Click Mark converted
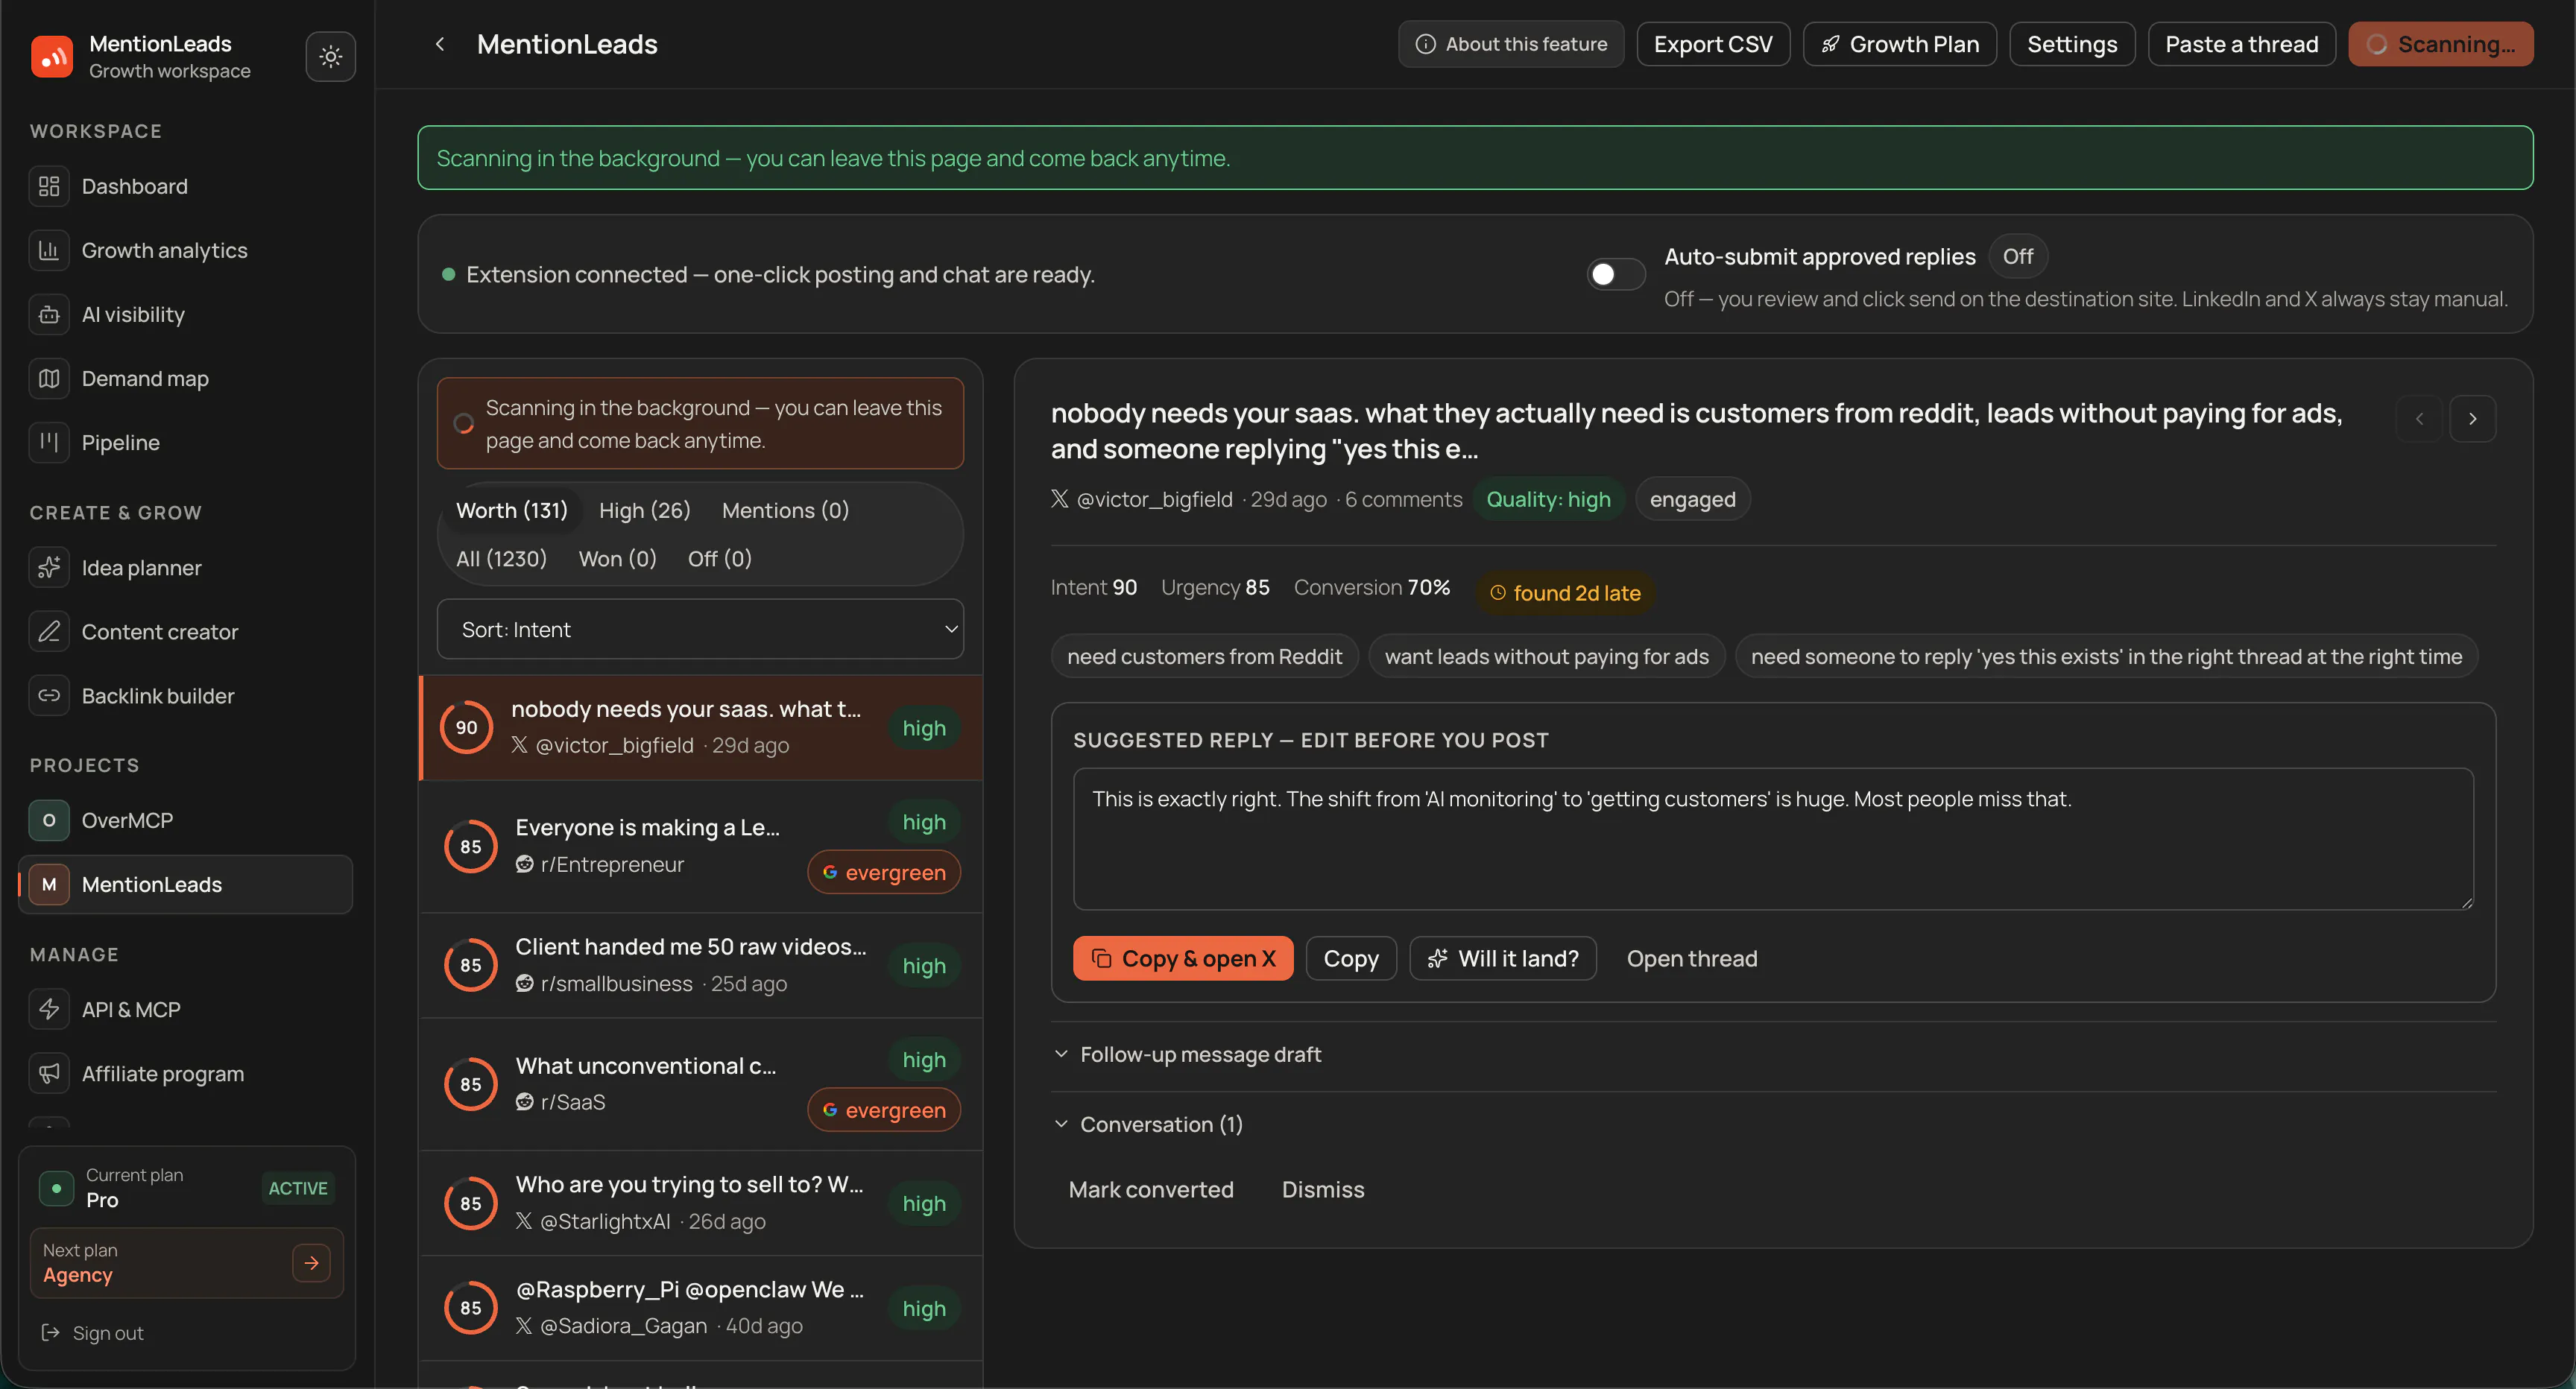This screenshot has height=1389, width=2576. tap(1150, 1189)
